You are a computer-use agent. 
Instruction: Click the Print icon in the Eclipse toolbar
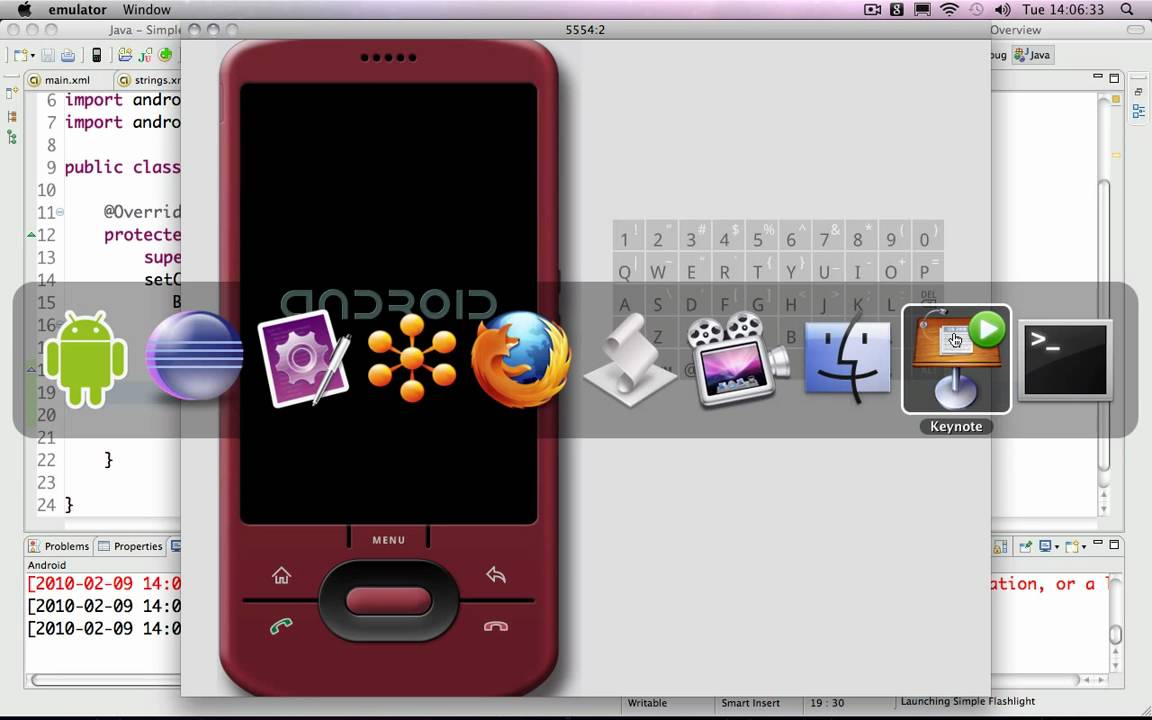[68, 55]
